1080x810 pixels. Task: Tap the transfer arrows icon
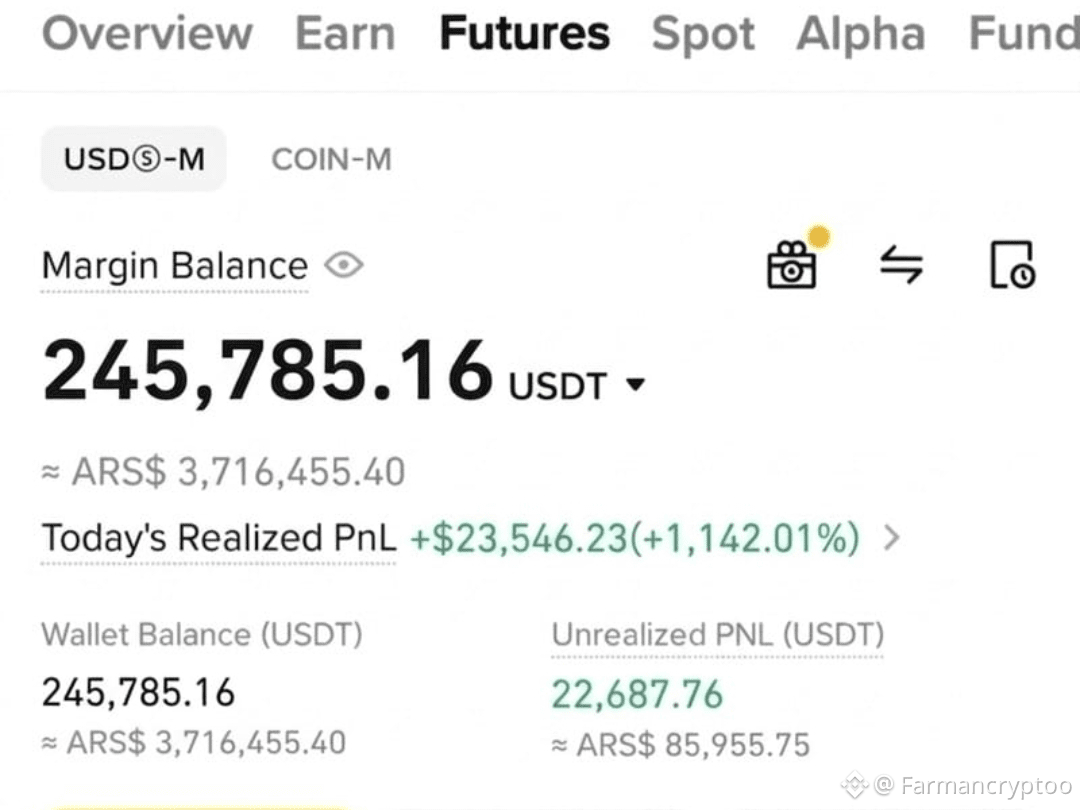click(902, 265)
